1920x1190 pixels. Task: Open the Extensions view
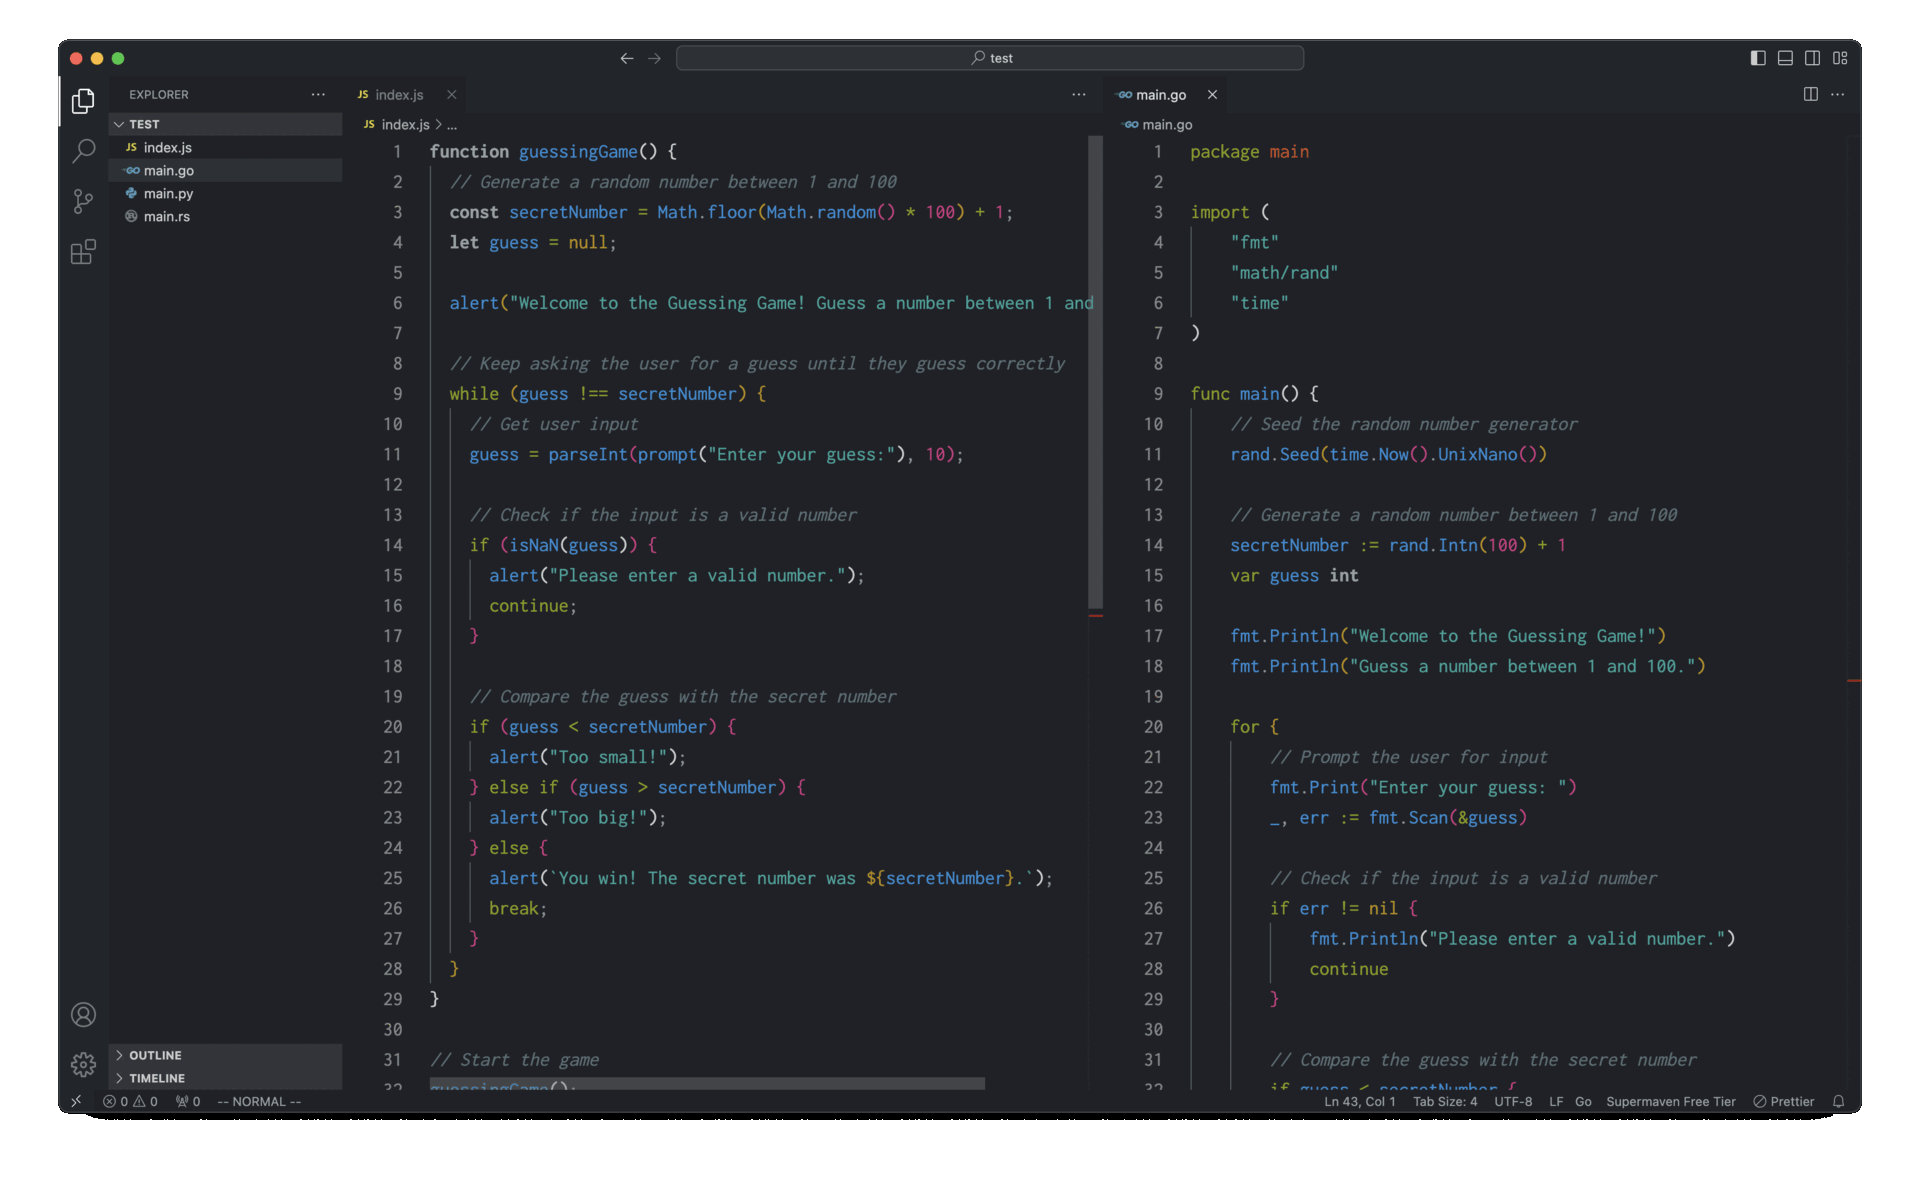(x=84, y=252)
